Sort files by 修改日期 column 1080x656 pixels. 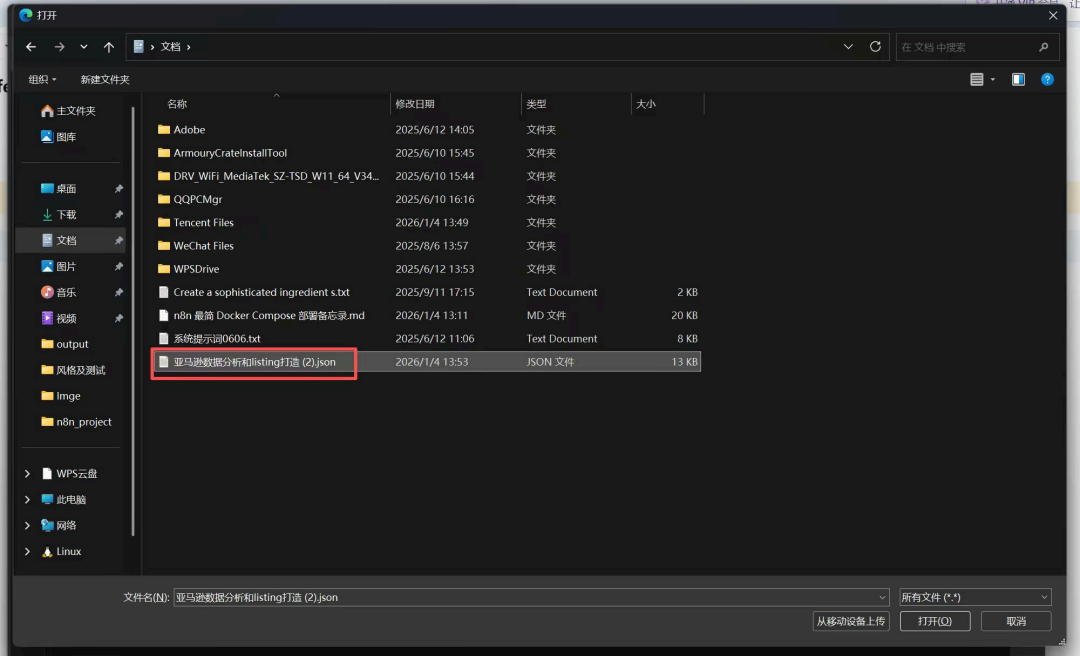pyautogui.click(x=415, y=104)
